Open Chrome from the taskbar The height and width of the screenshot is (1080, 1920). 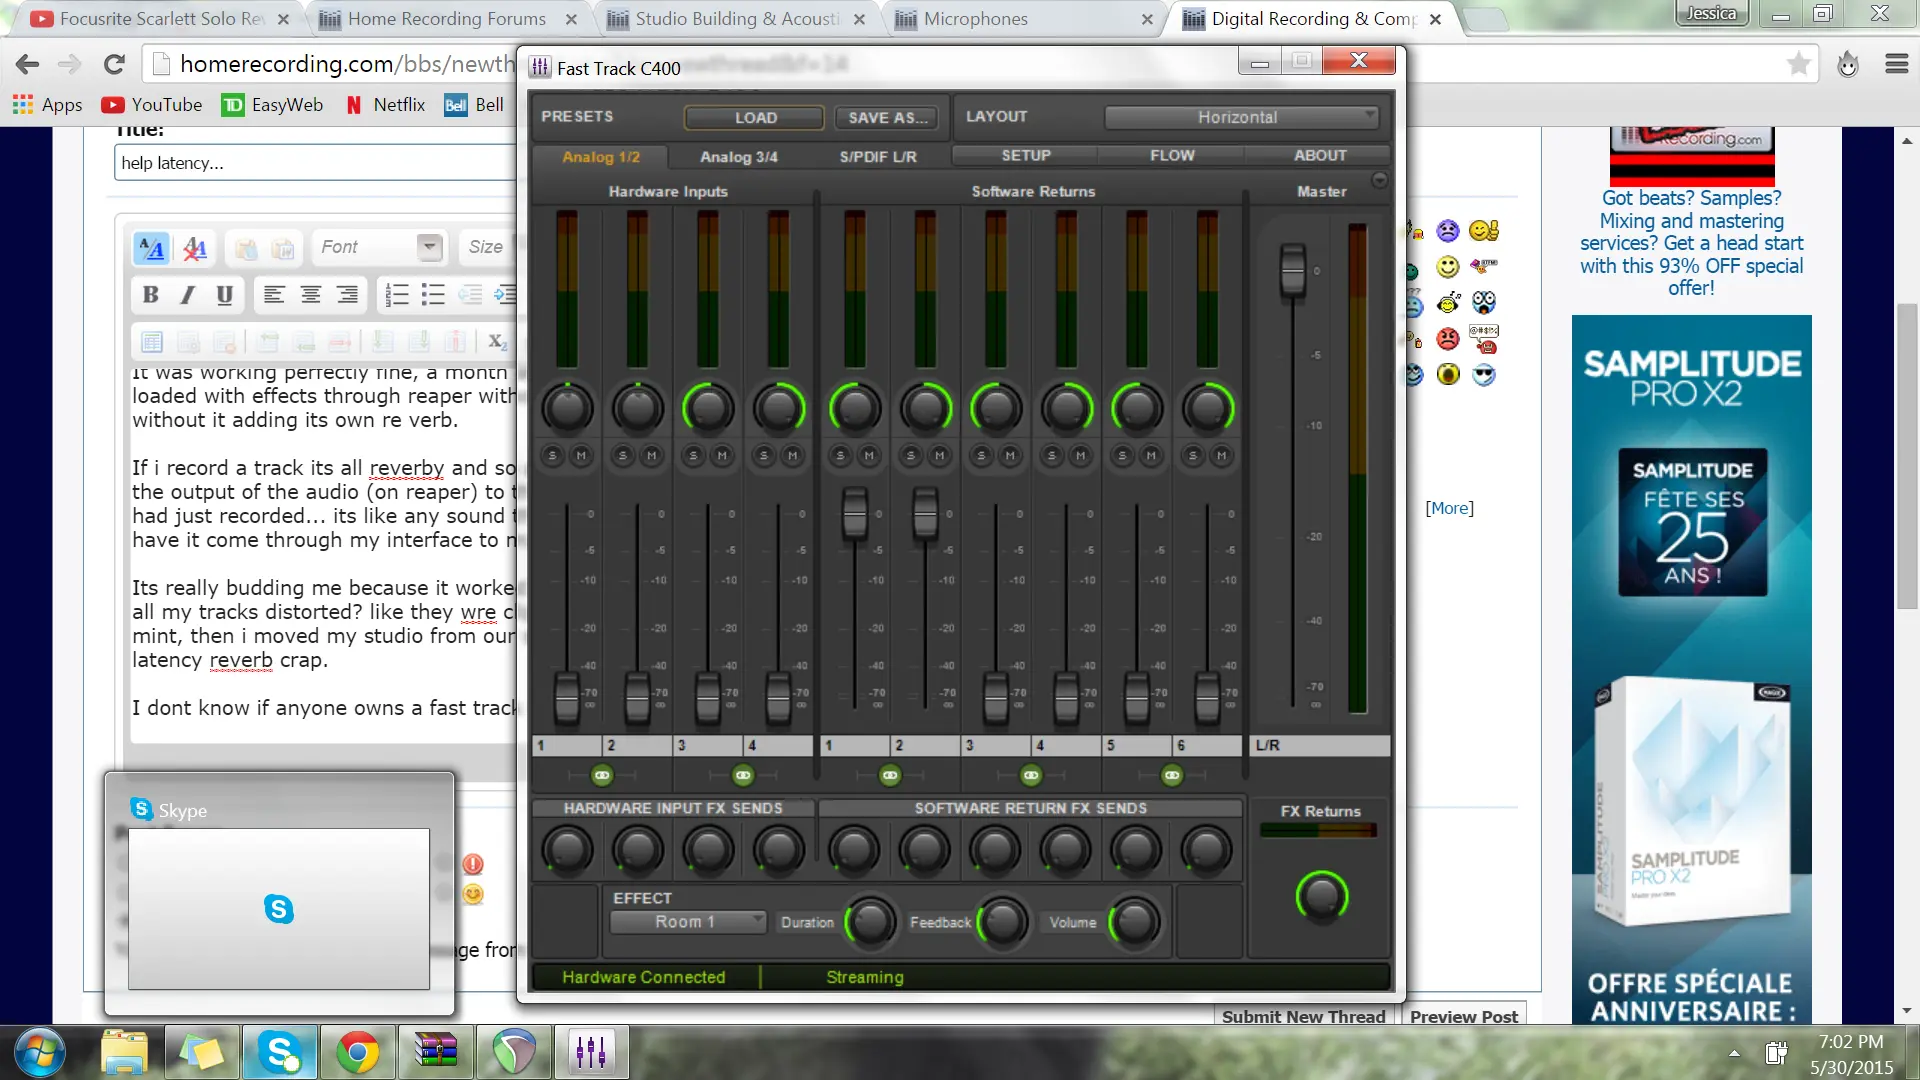click(357, 1052)
